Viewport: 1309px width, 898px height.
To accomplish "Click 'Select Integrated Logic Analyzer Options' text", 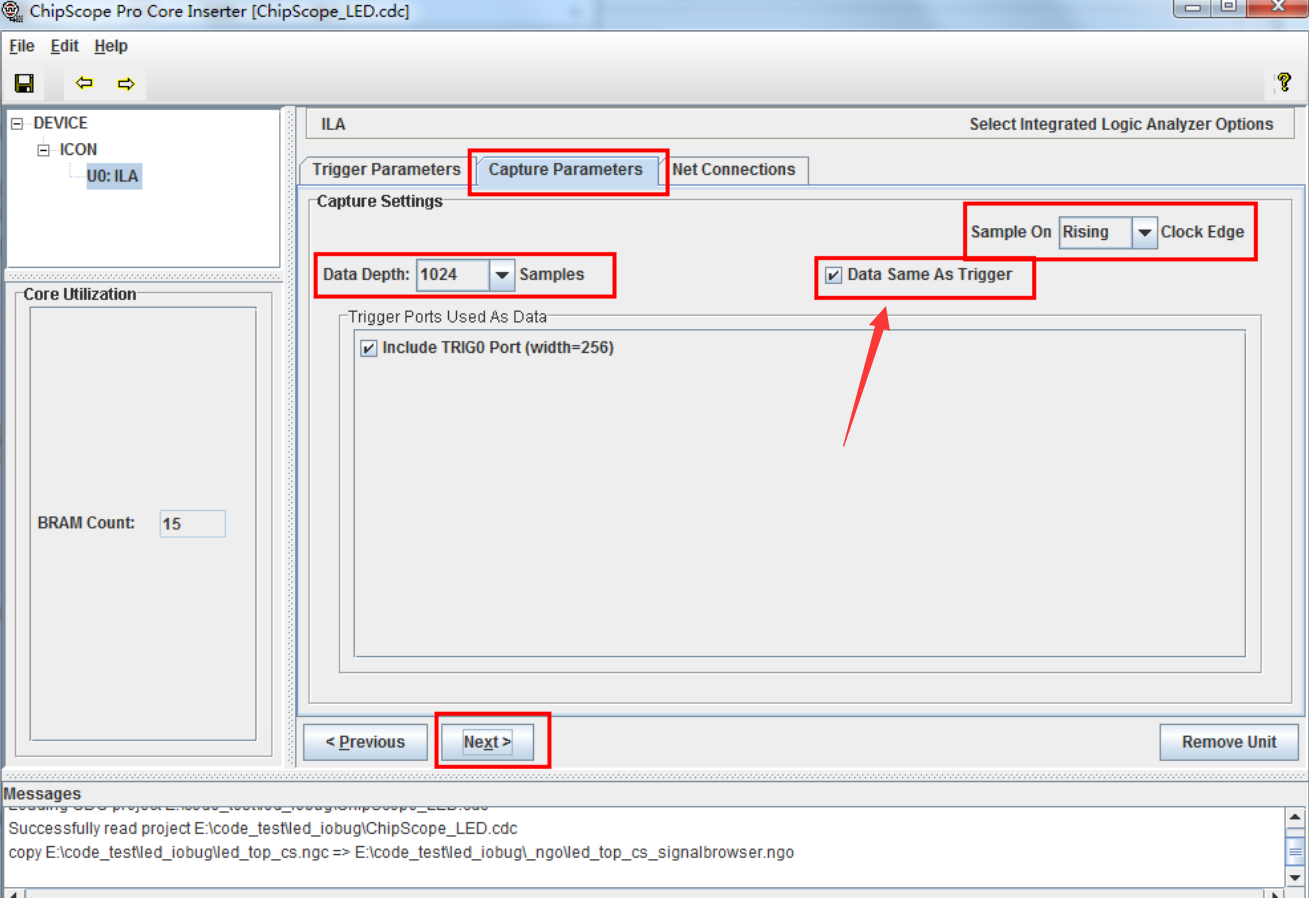I will click(1121, 125).
